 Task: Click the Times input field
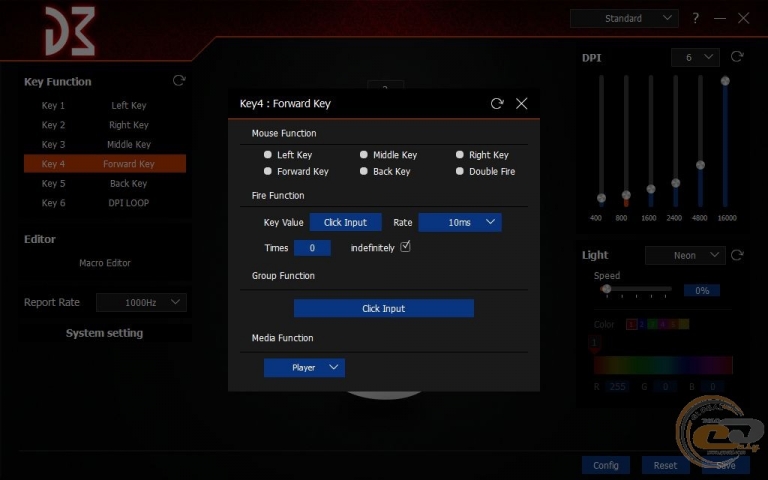(x=312, y=248)
